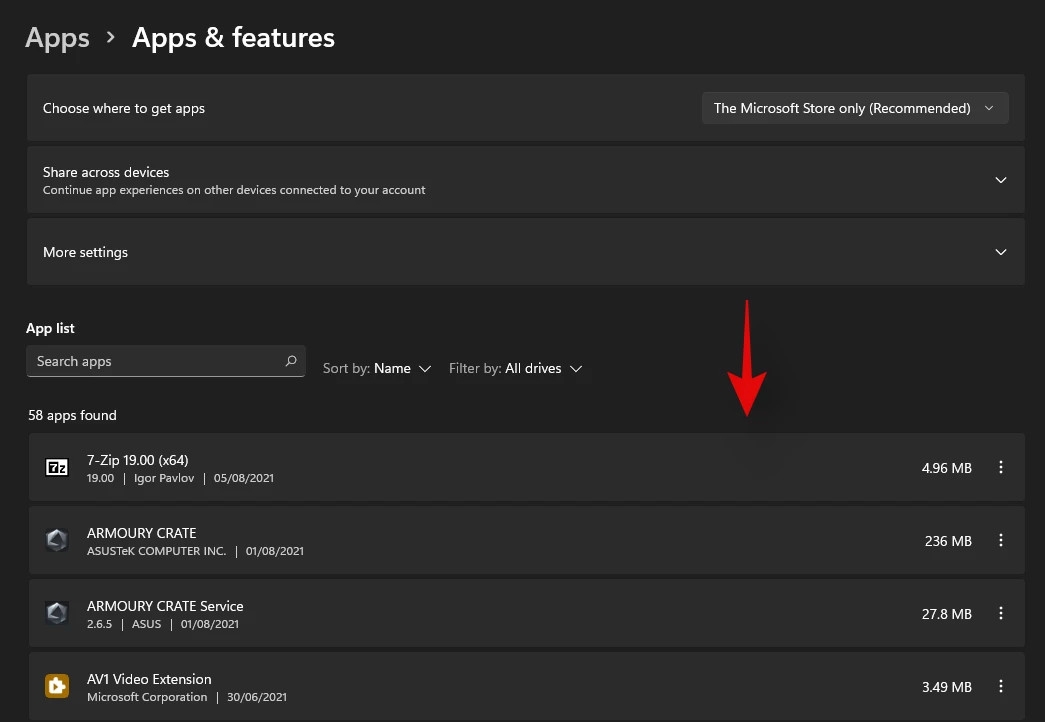The height and width of the screenshot is (722, 1045).
Task: Select the ARMOURY CRATE Service row
Action: (500, 613)
